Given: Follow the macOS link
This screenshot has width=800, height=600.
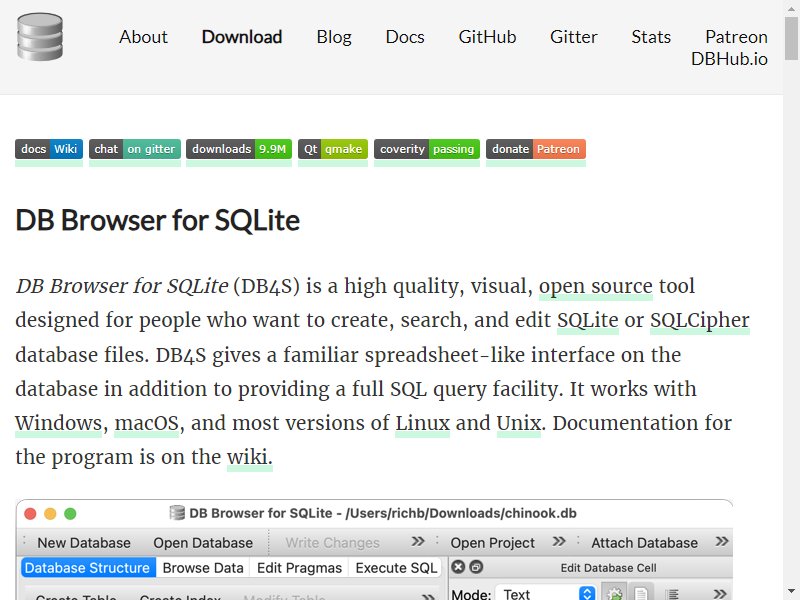Looking at the screenshot, I should point(146,423).
